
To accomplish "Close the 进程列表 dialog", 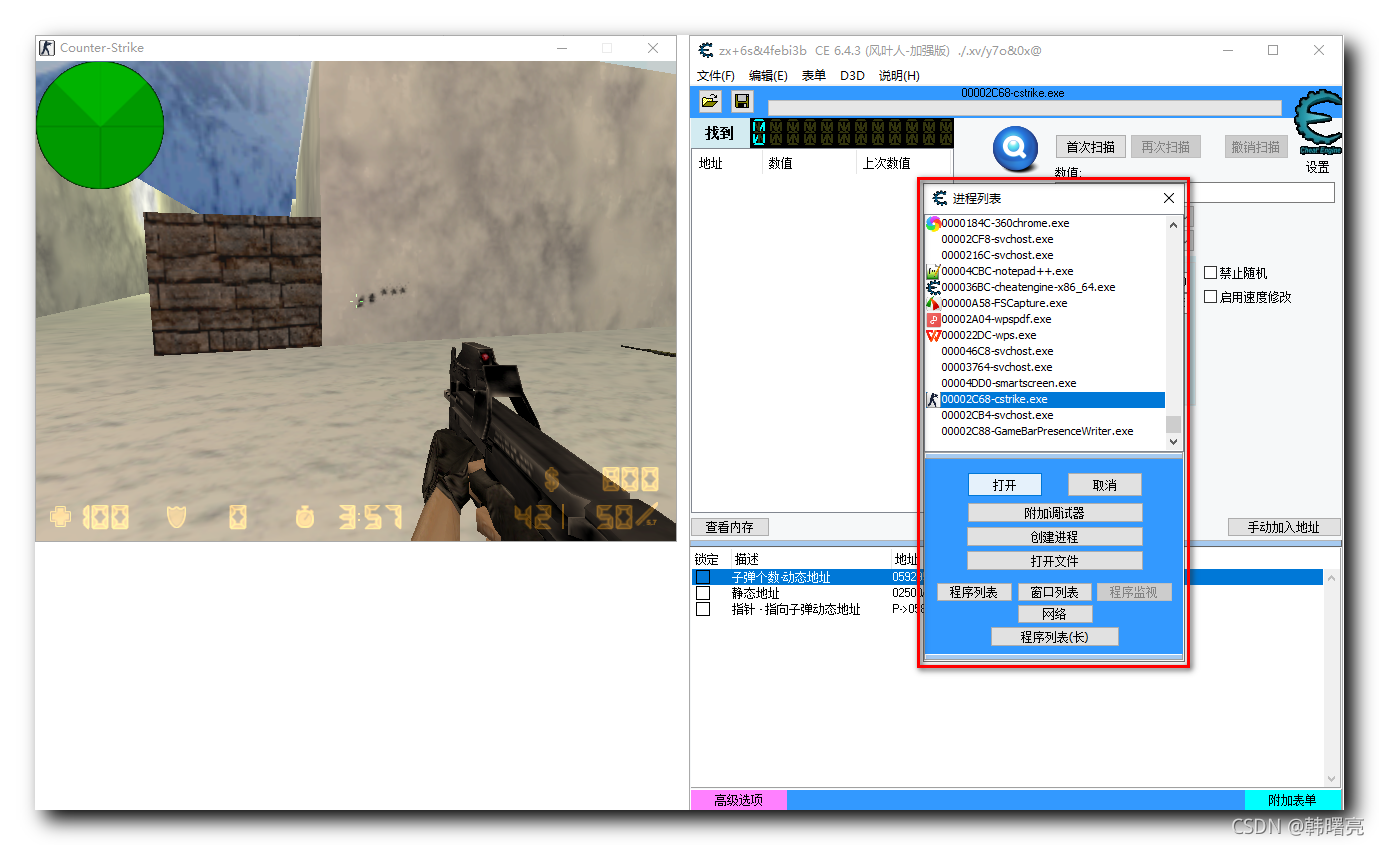I will [1168, 198].
